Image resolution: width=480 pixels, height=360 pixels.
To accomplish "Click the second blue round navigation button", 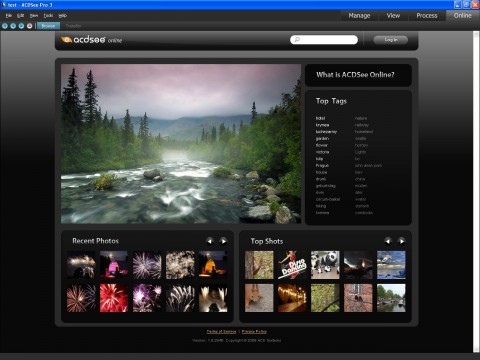I will [x=13, y=26].
